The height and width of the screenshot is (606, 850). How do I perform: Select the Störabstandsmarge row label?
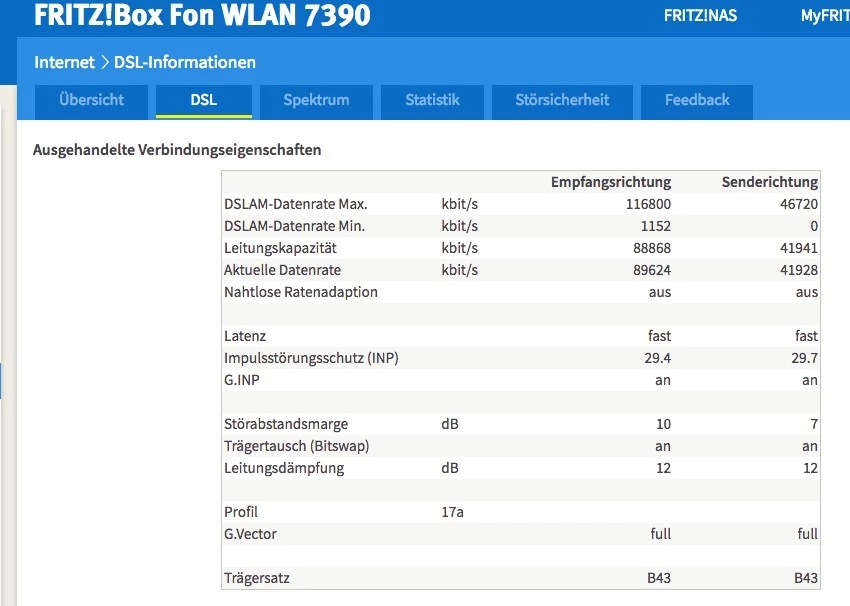click(286, 424)
